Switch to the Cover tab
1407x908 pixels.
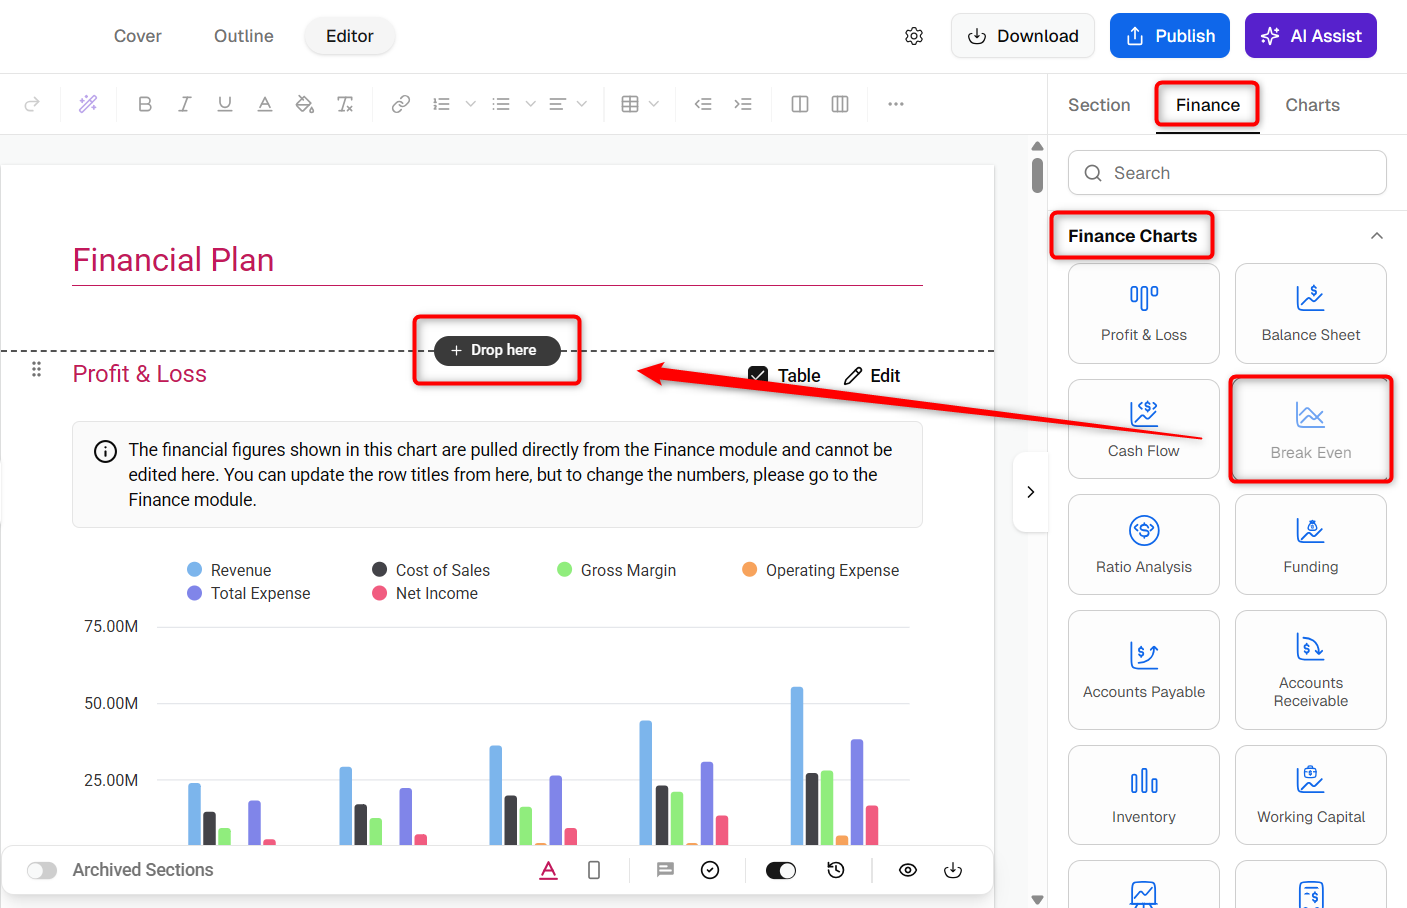coord(138,36)
